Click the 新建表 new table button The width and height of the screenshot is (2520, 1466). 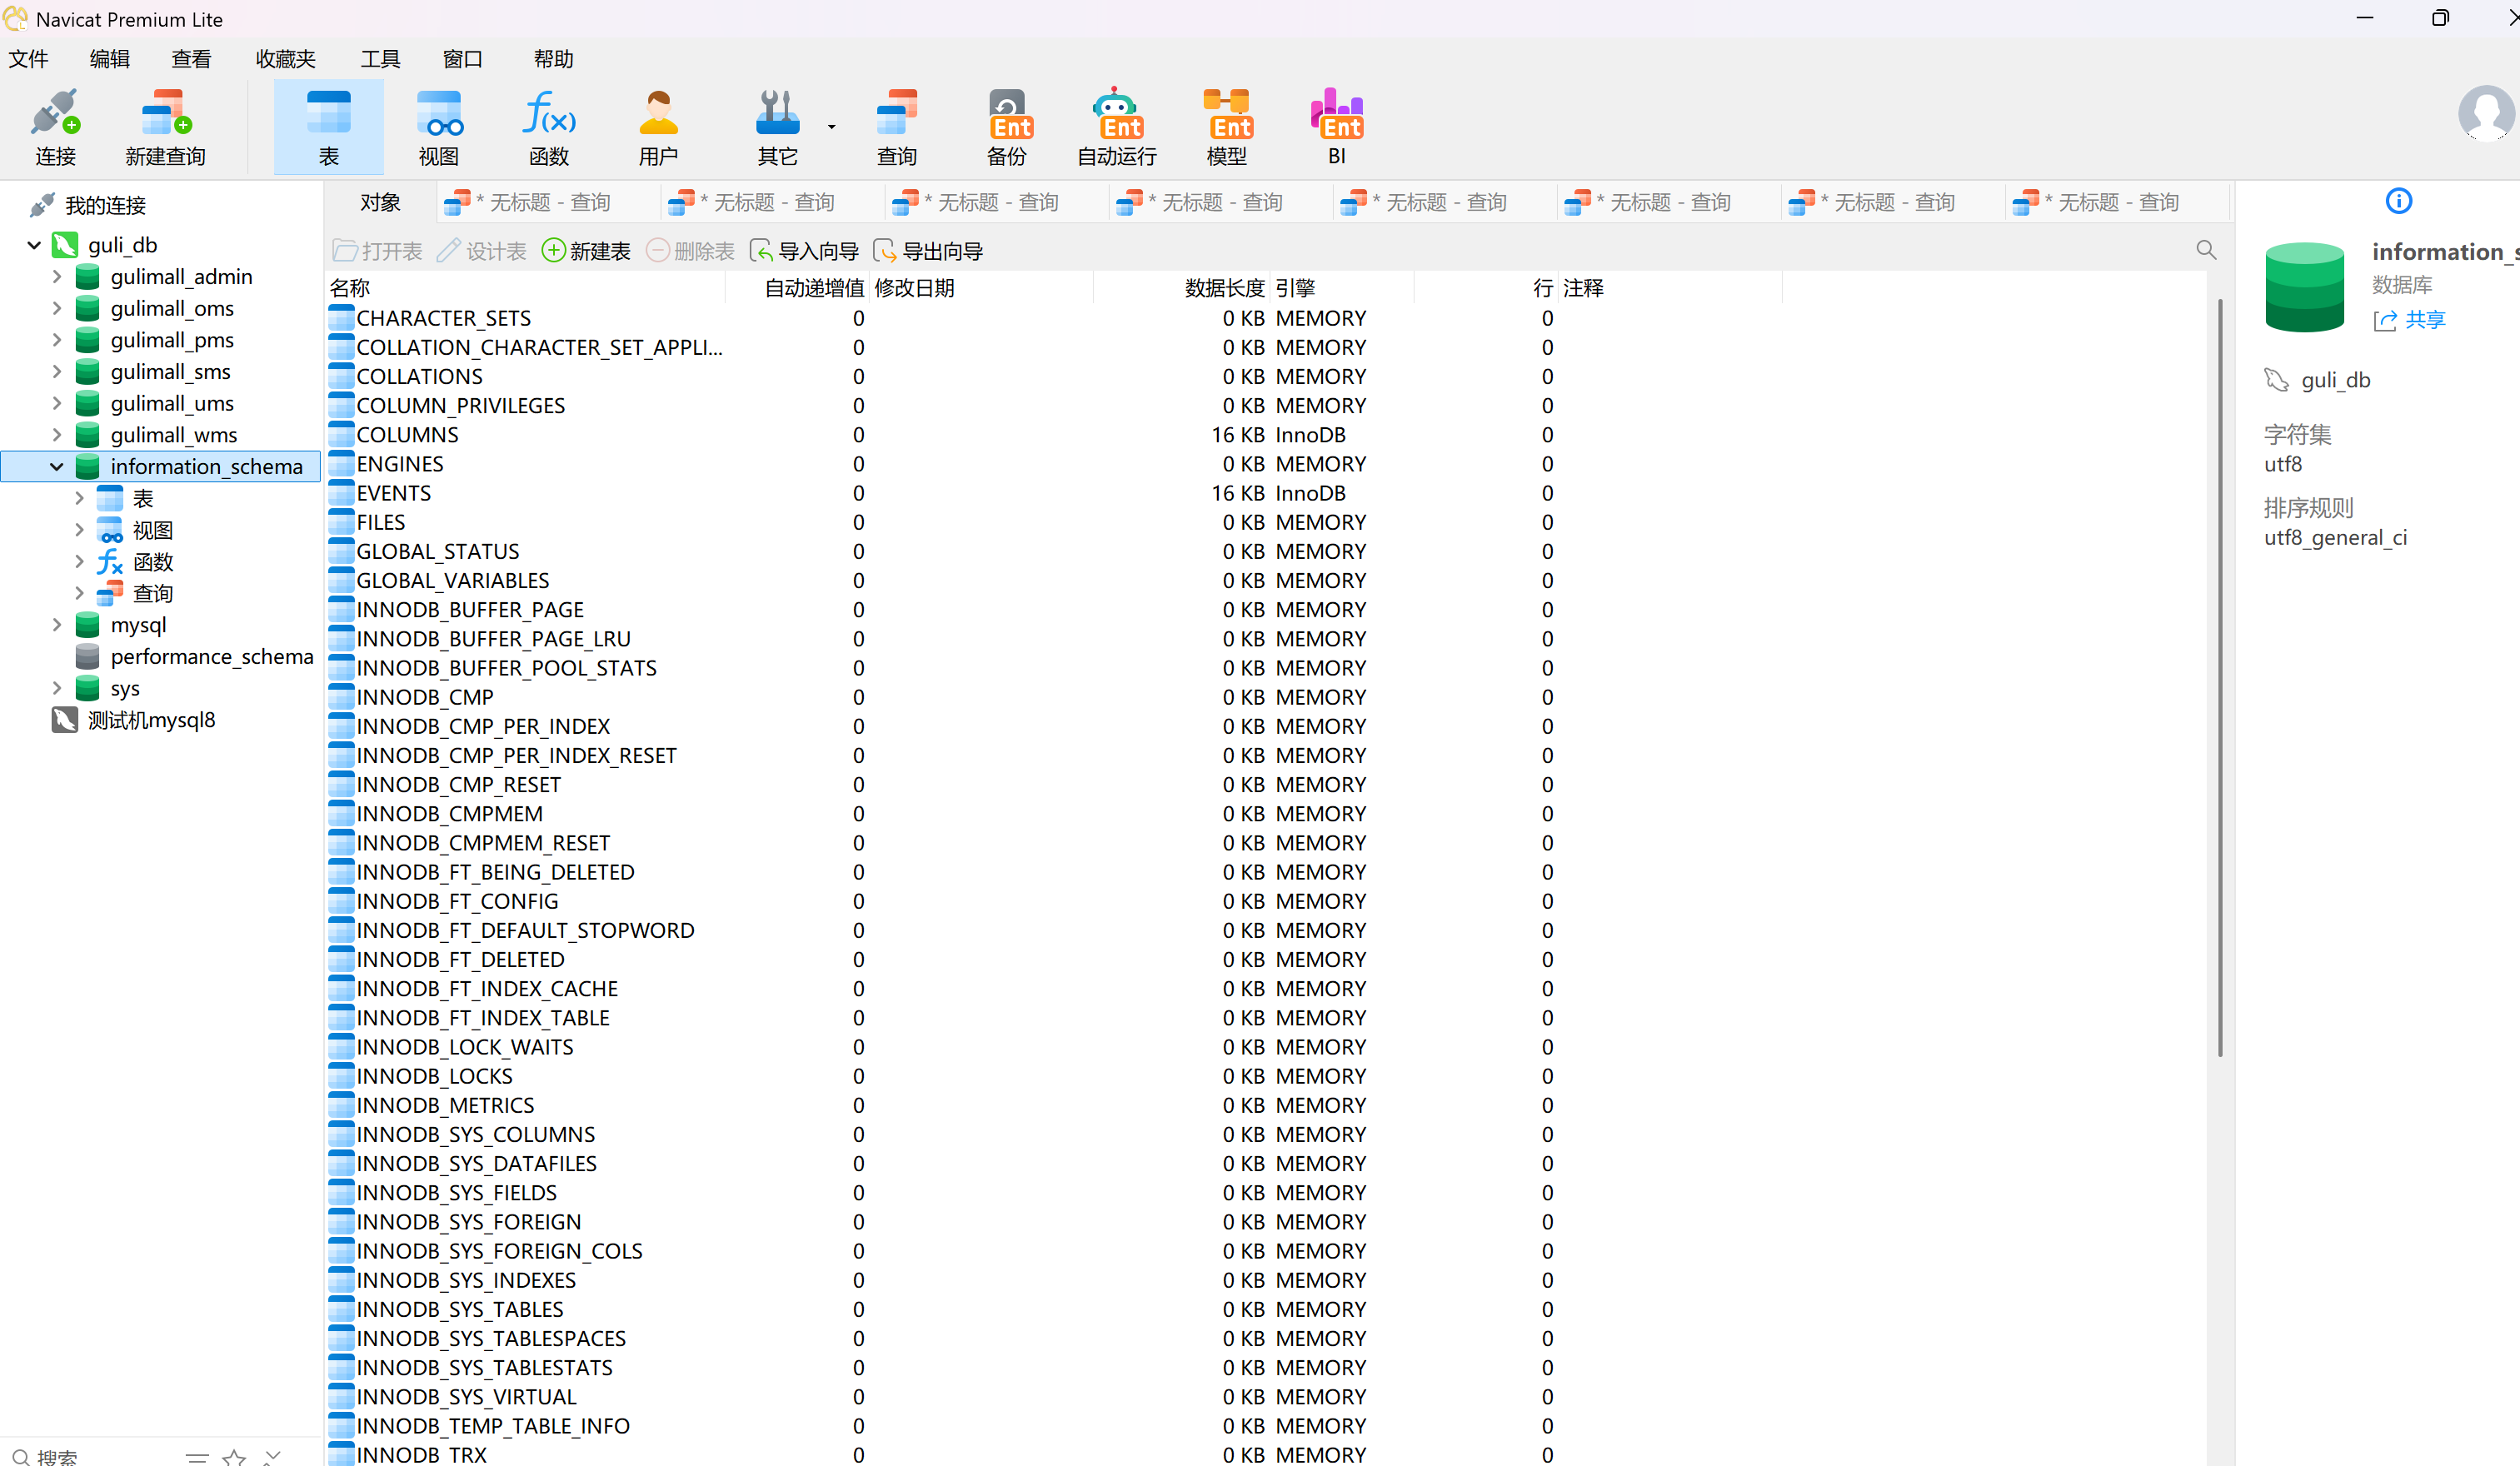tap(586, 251)
